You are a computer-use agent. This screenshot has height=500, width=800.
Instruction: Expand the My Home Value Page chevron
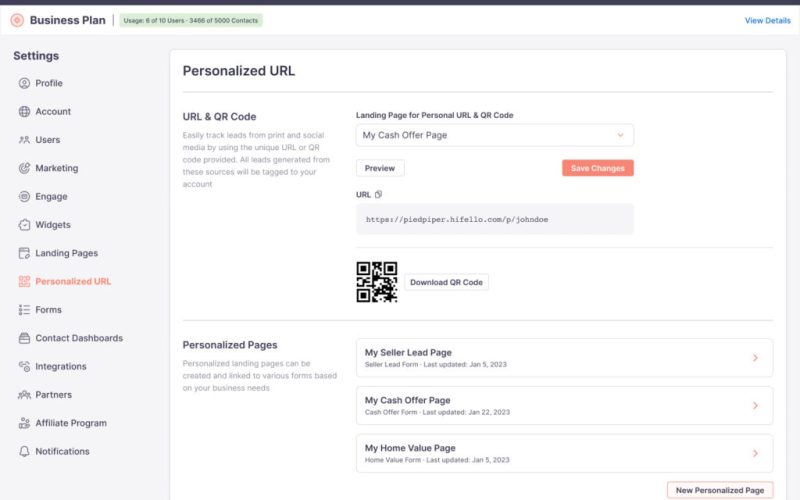pyautogui.click(x=755, y=453)
